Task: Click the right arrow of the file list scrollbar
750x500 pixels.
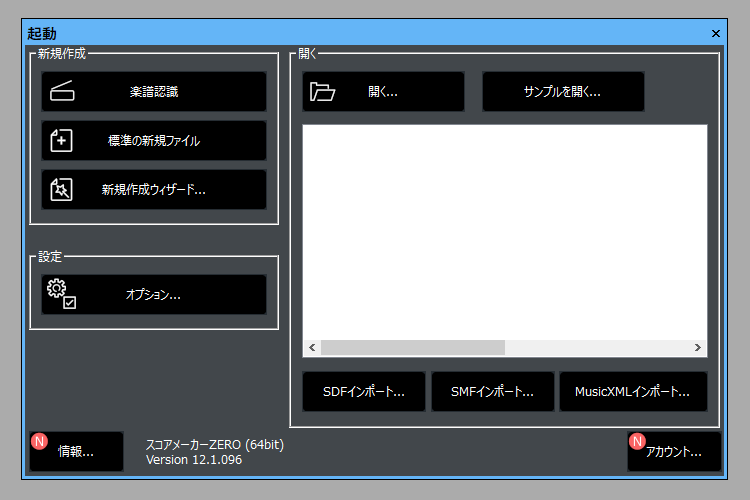Action: tap(698, 347)
